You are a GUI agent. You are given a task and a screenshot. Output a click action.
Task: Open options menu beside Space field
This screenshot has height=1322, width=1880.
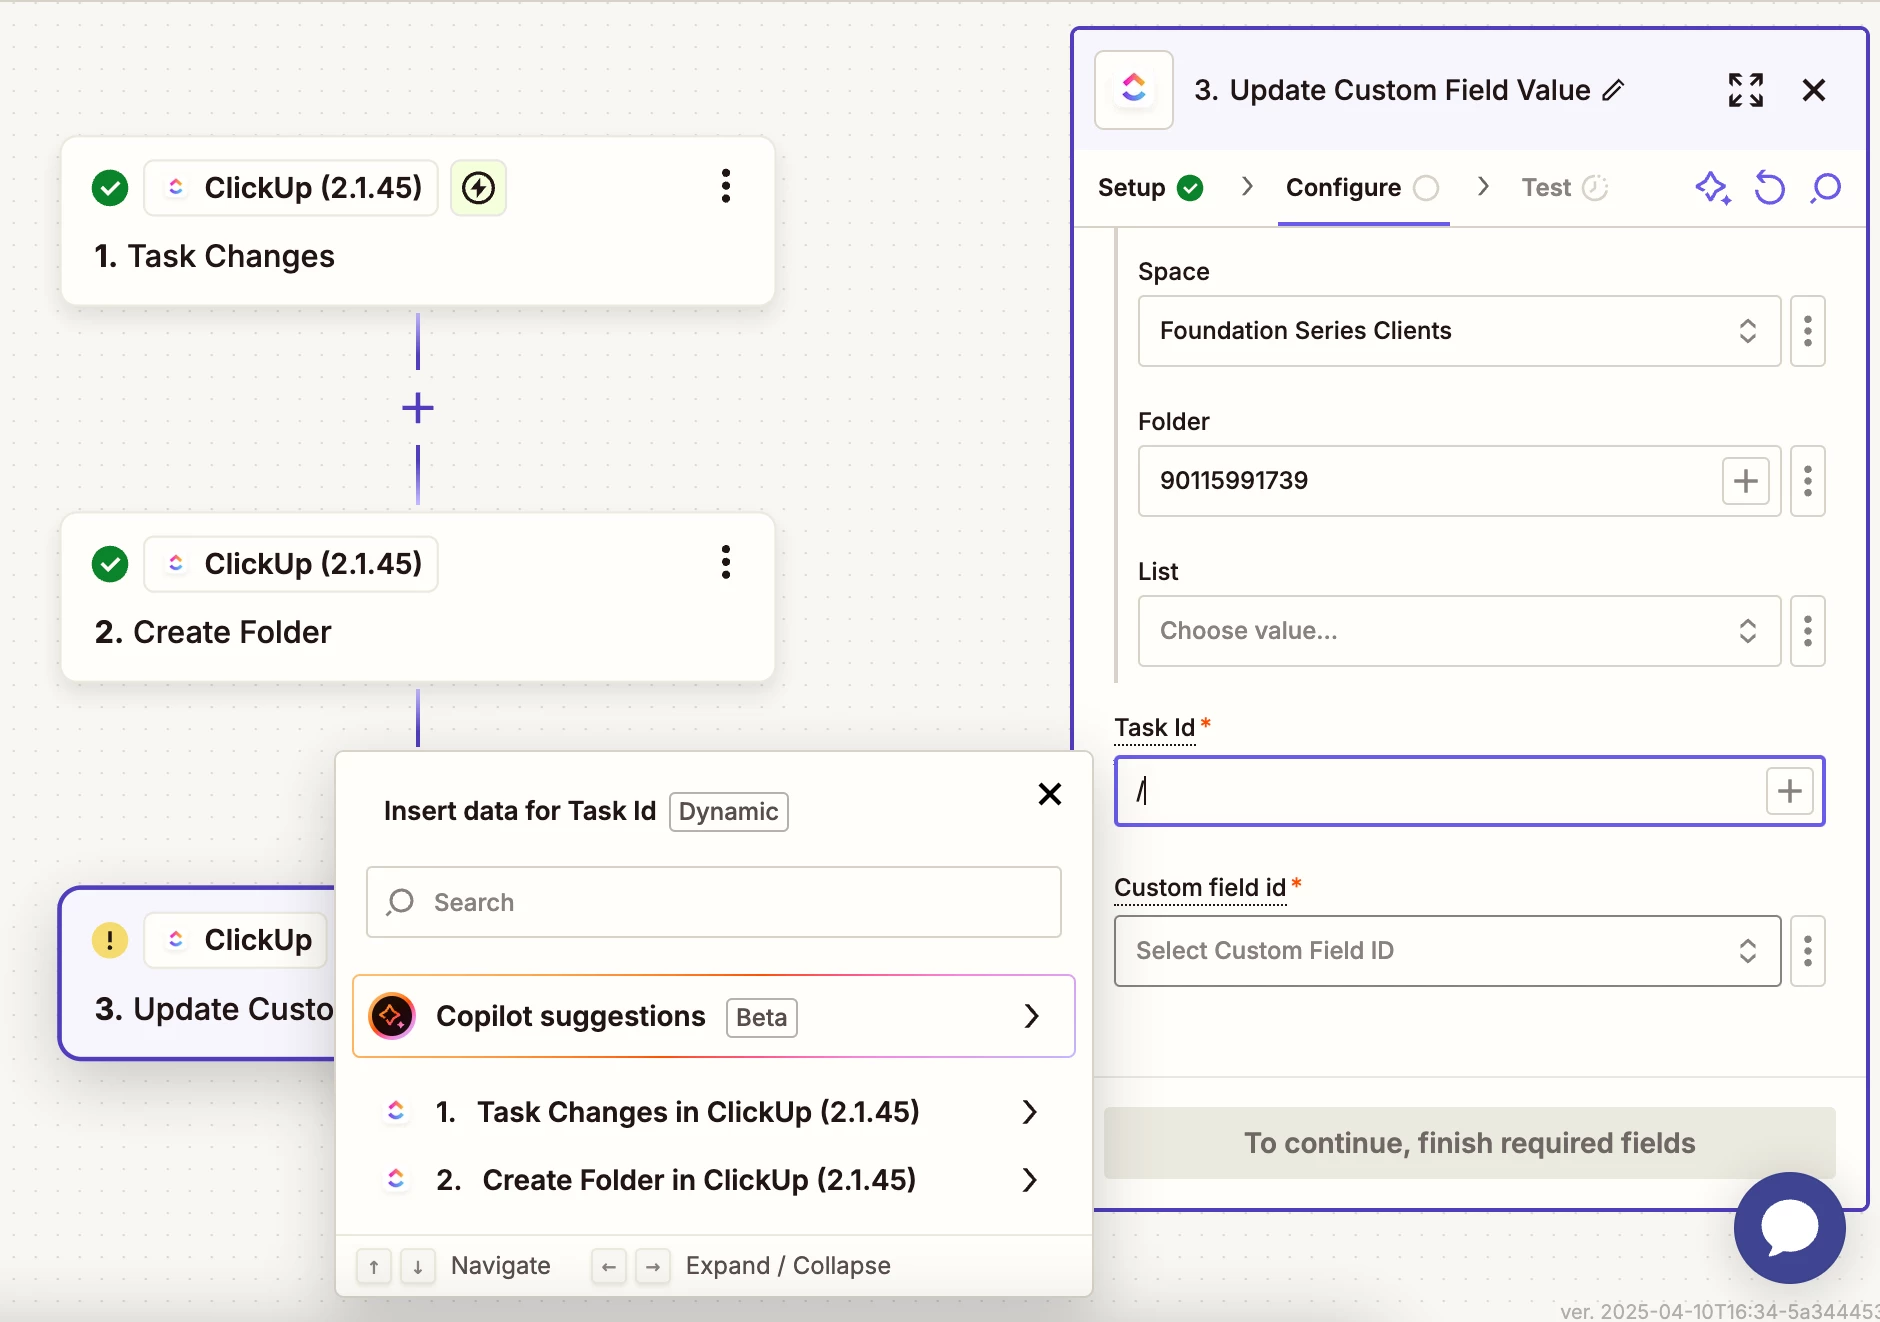click(1808, 331)
